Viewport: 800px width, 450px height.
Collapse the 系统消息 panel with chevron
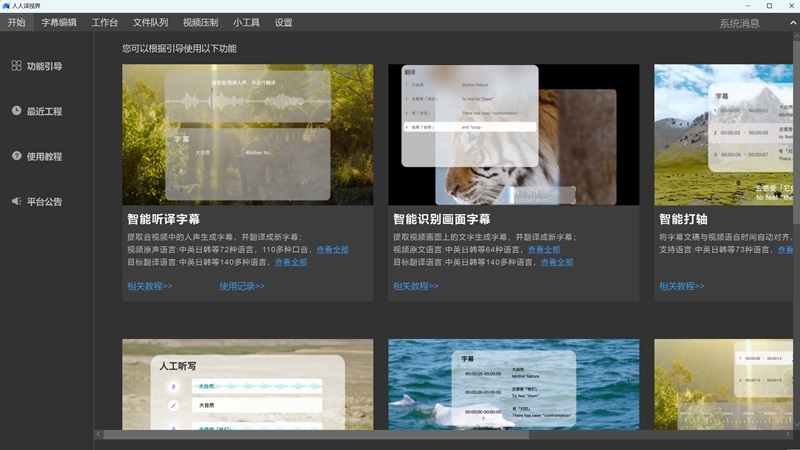click(x=793, y=23)
